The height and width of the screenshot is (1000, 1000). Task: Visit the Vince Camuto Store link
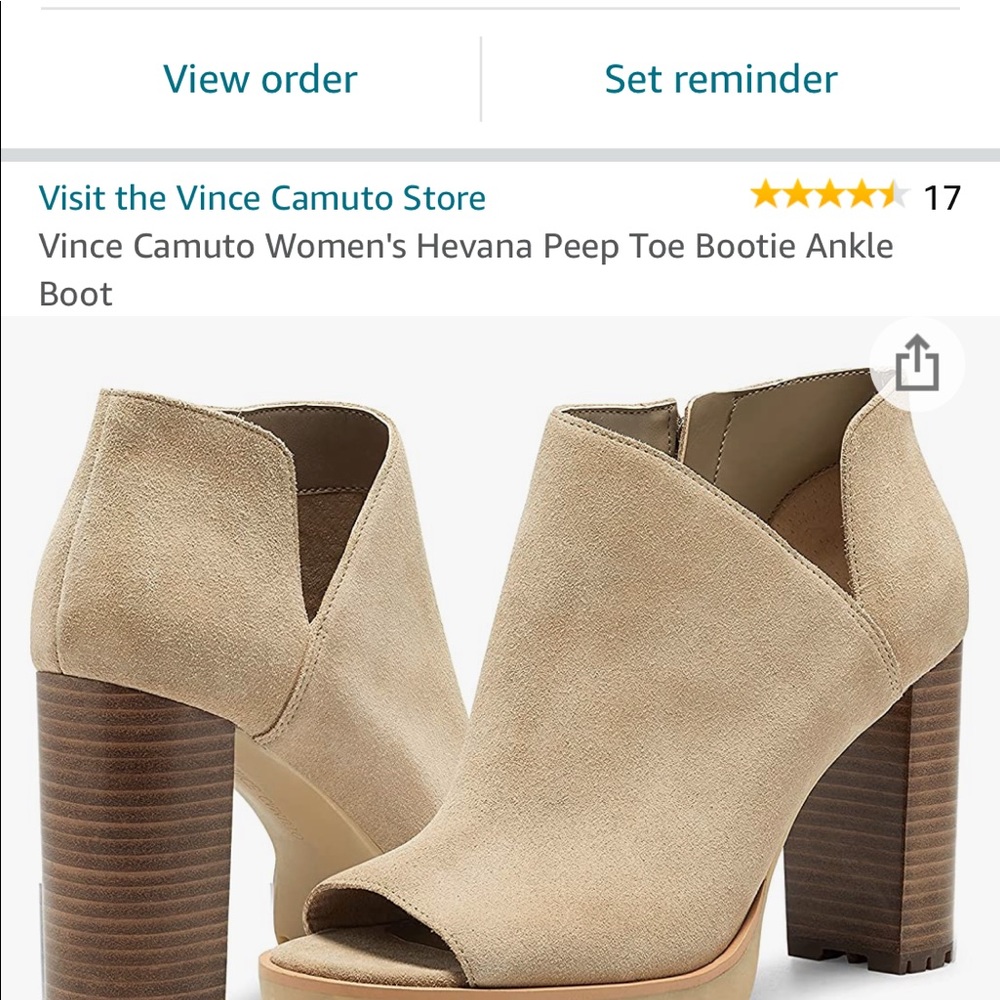261,198
